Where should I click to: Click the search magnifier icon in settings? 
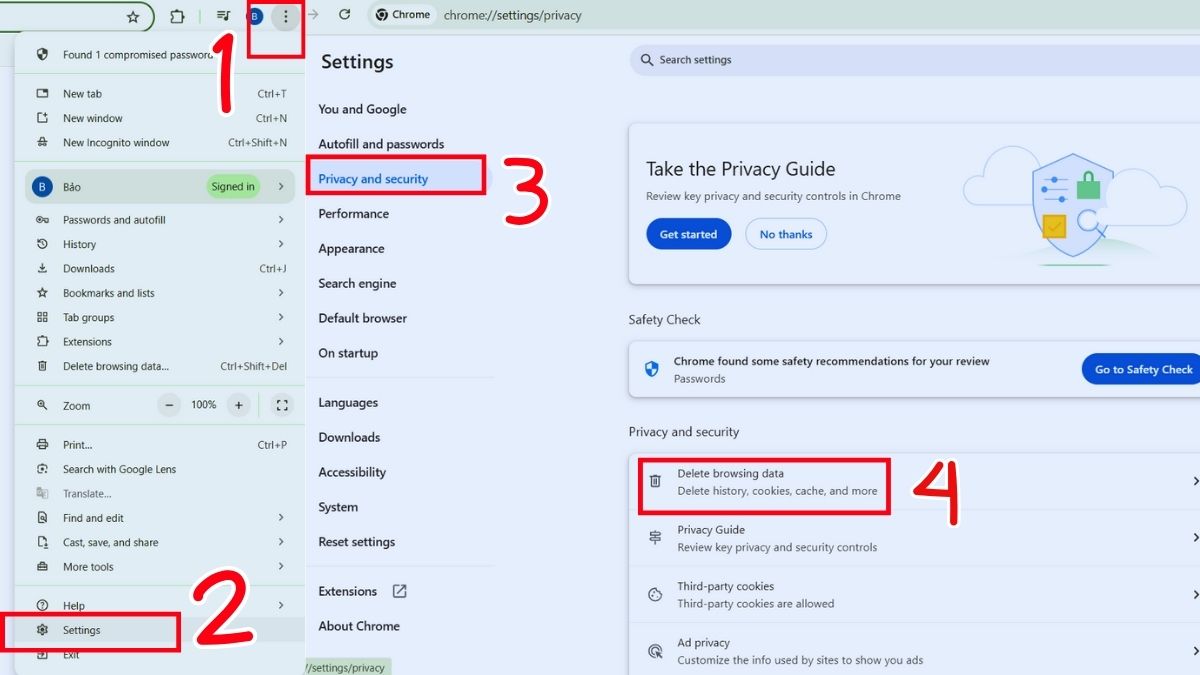pyautogui.click(x=647, y=60)
